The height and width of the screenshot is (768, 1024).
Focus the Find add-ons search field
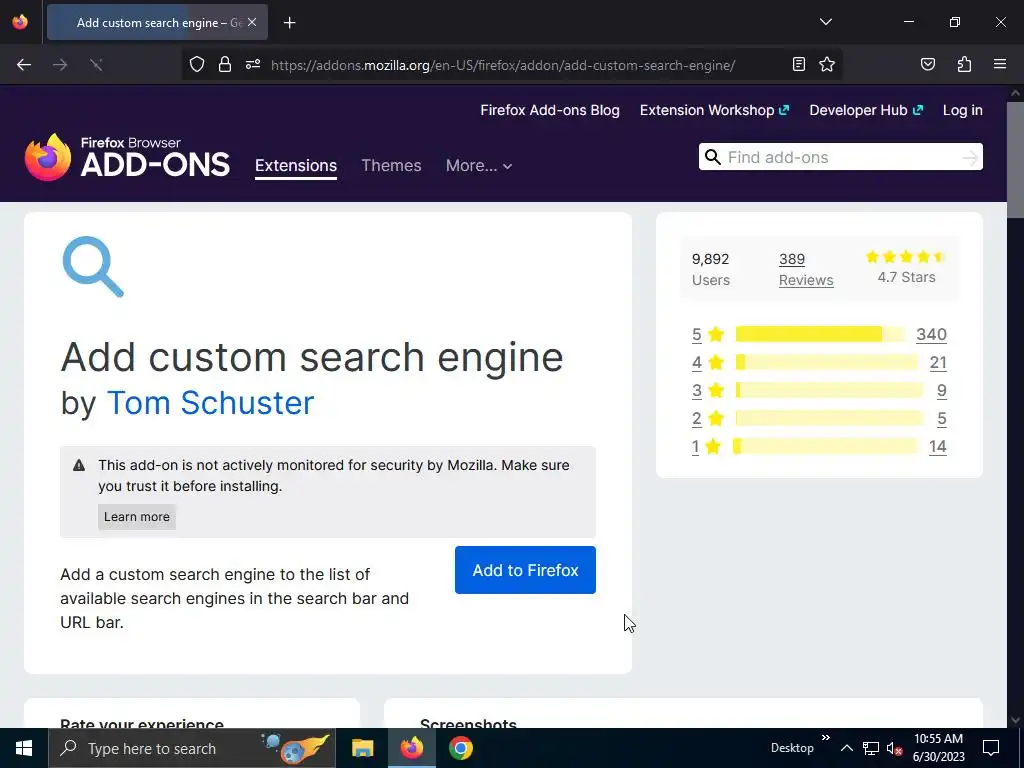pyautogui.click(x=840, y=157)
